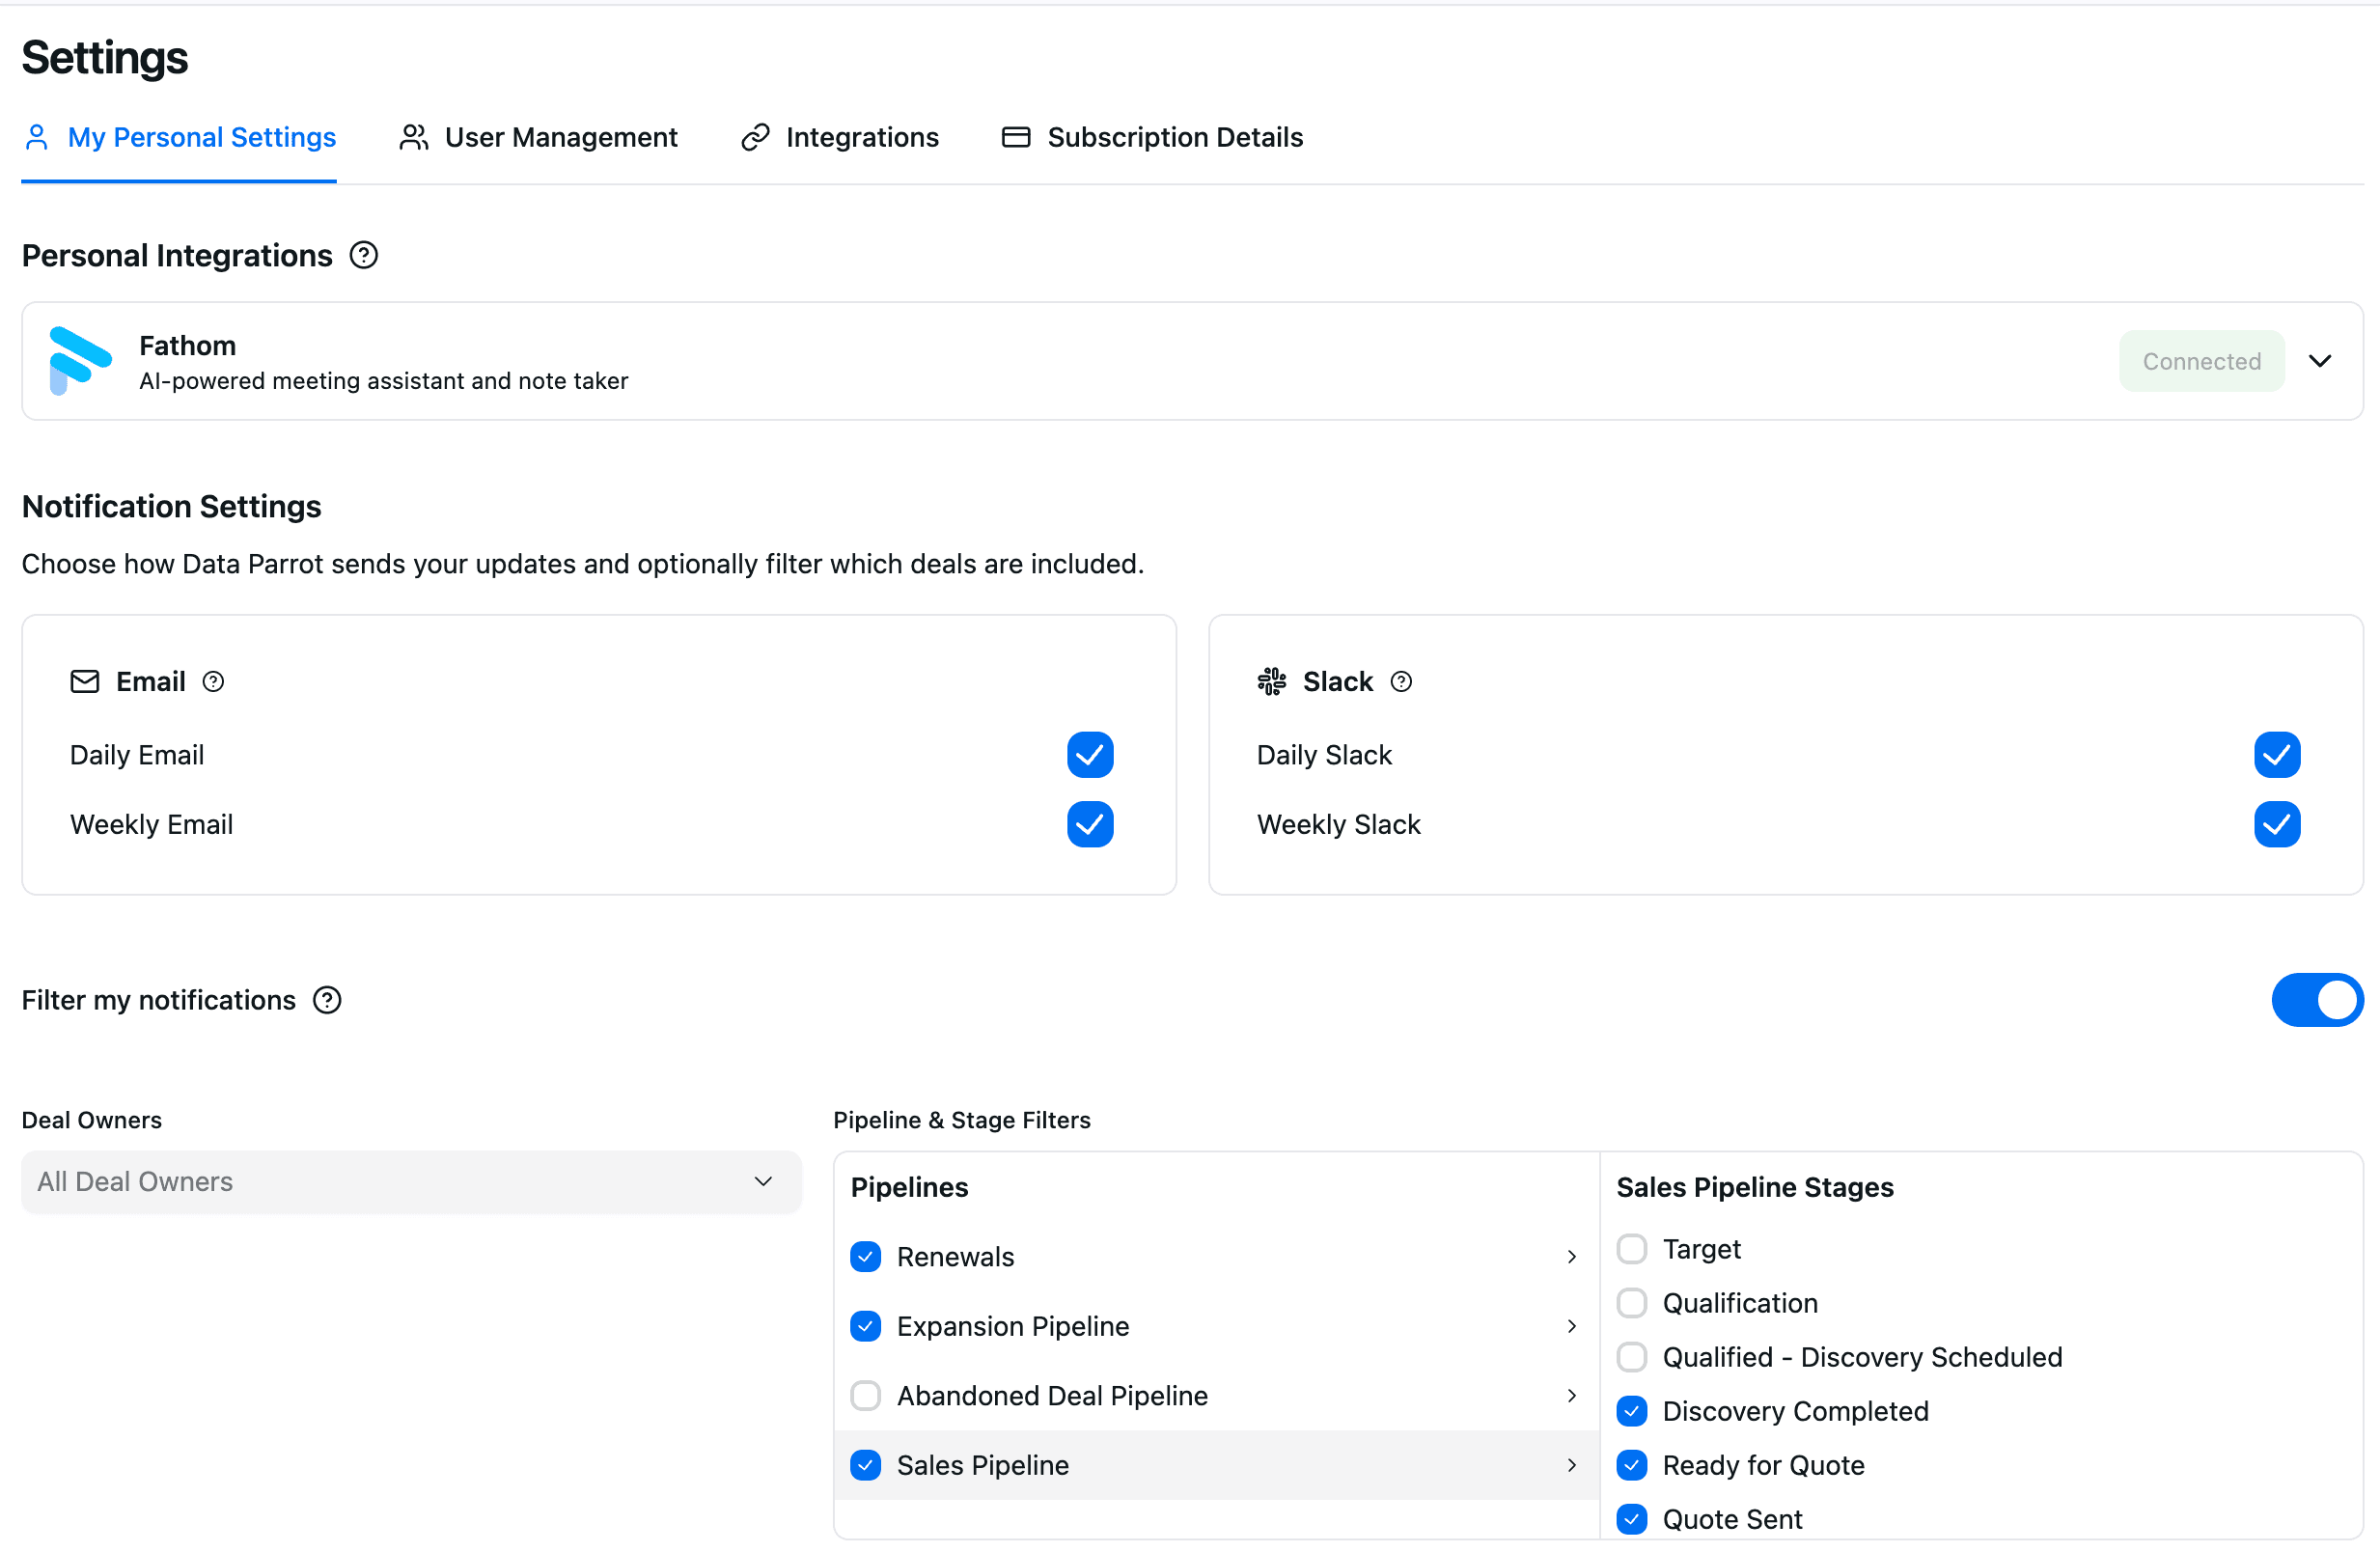
Task: Open the All Deal Owners dropdown
Action: coord(410,1181)
